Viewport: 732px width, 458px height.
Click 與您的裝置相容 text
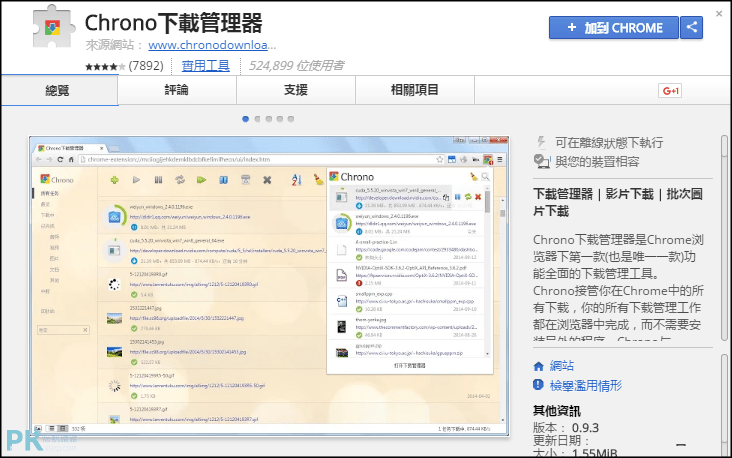597,162
